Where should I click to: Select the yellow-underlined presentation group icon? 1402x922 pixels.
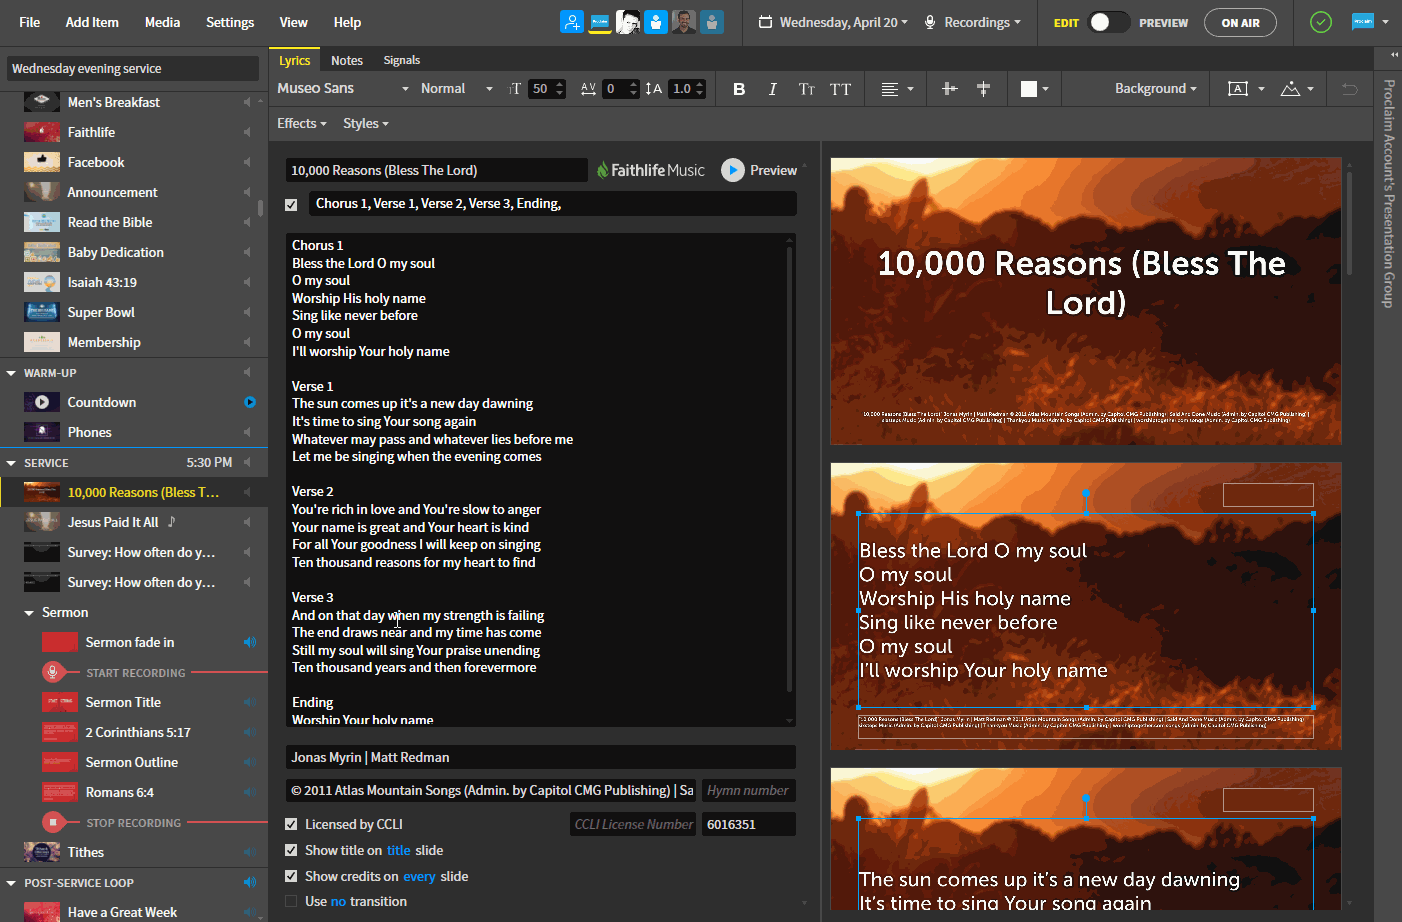click(600, 22)
